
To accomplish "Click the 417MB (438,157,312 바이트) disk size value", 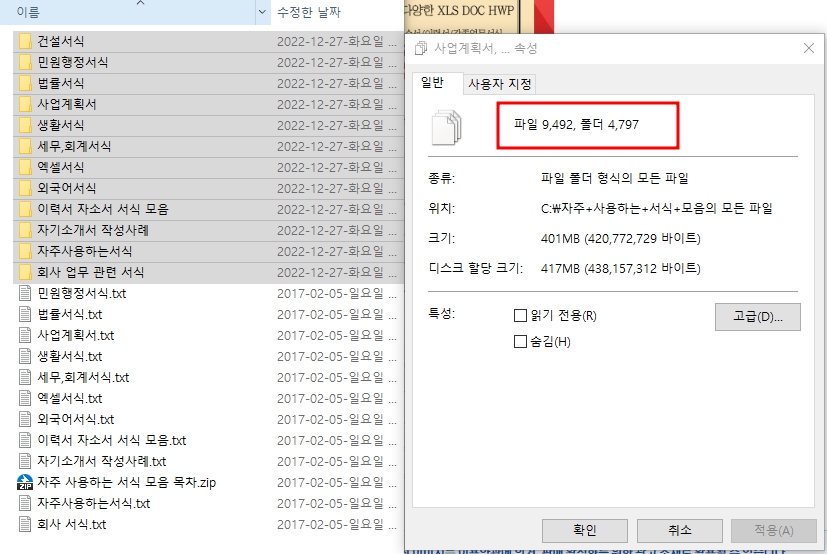I will click(621, 269).
